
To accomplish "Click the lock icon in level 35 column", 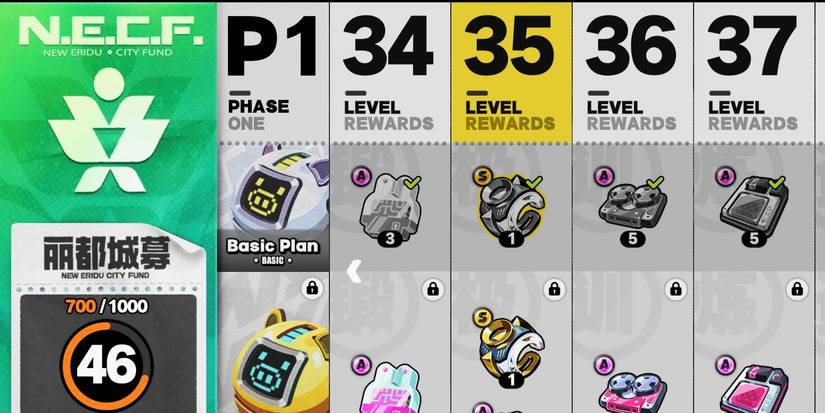I will pos(554,288).
